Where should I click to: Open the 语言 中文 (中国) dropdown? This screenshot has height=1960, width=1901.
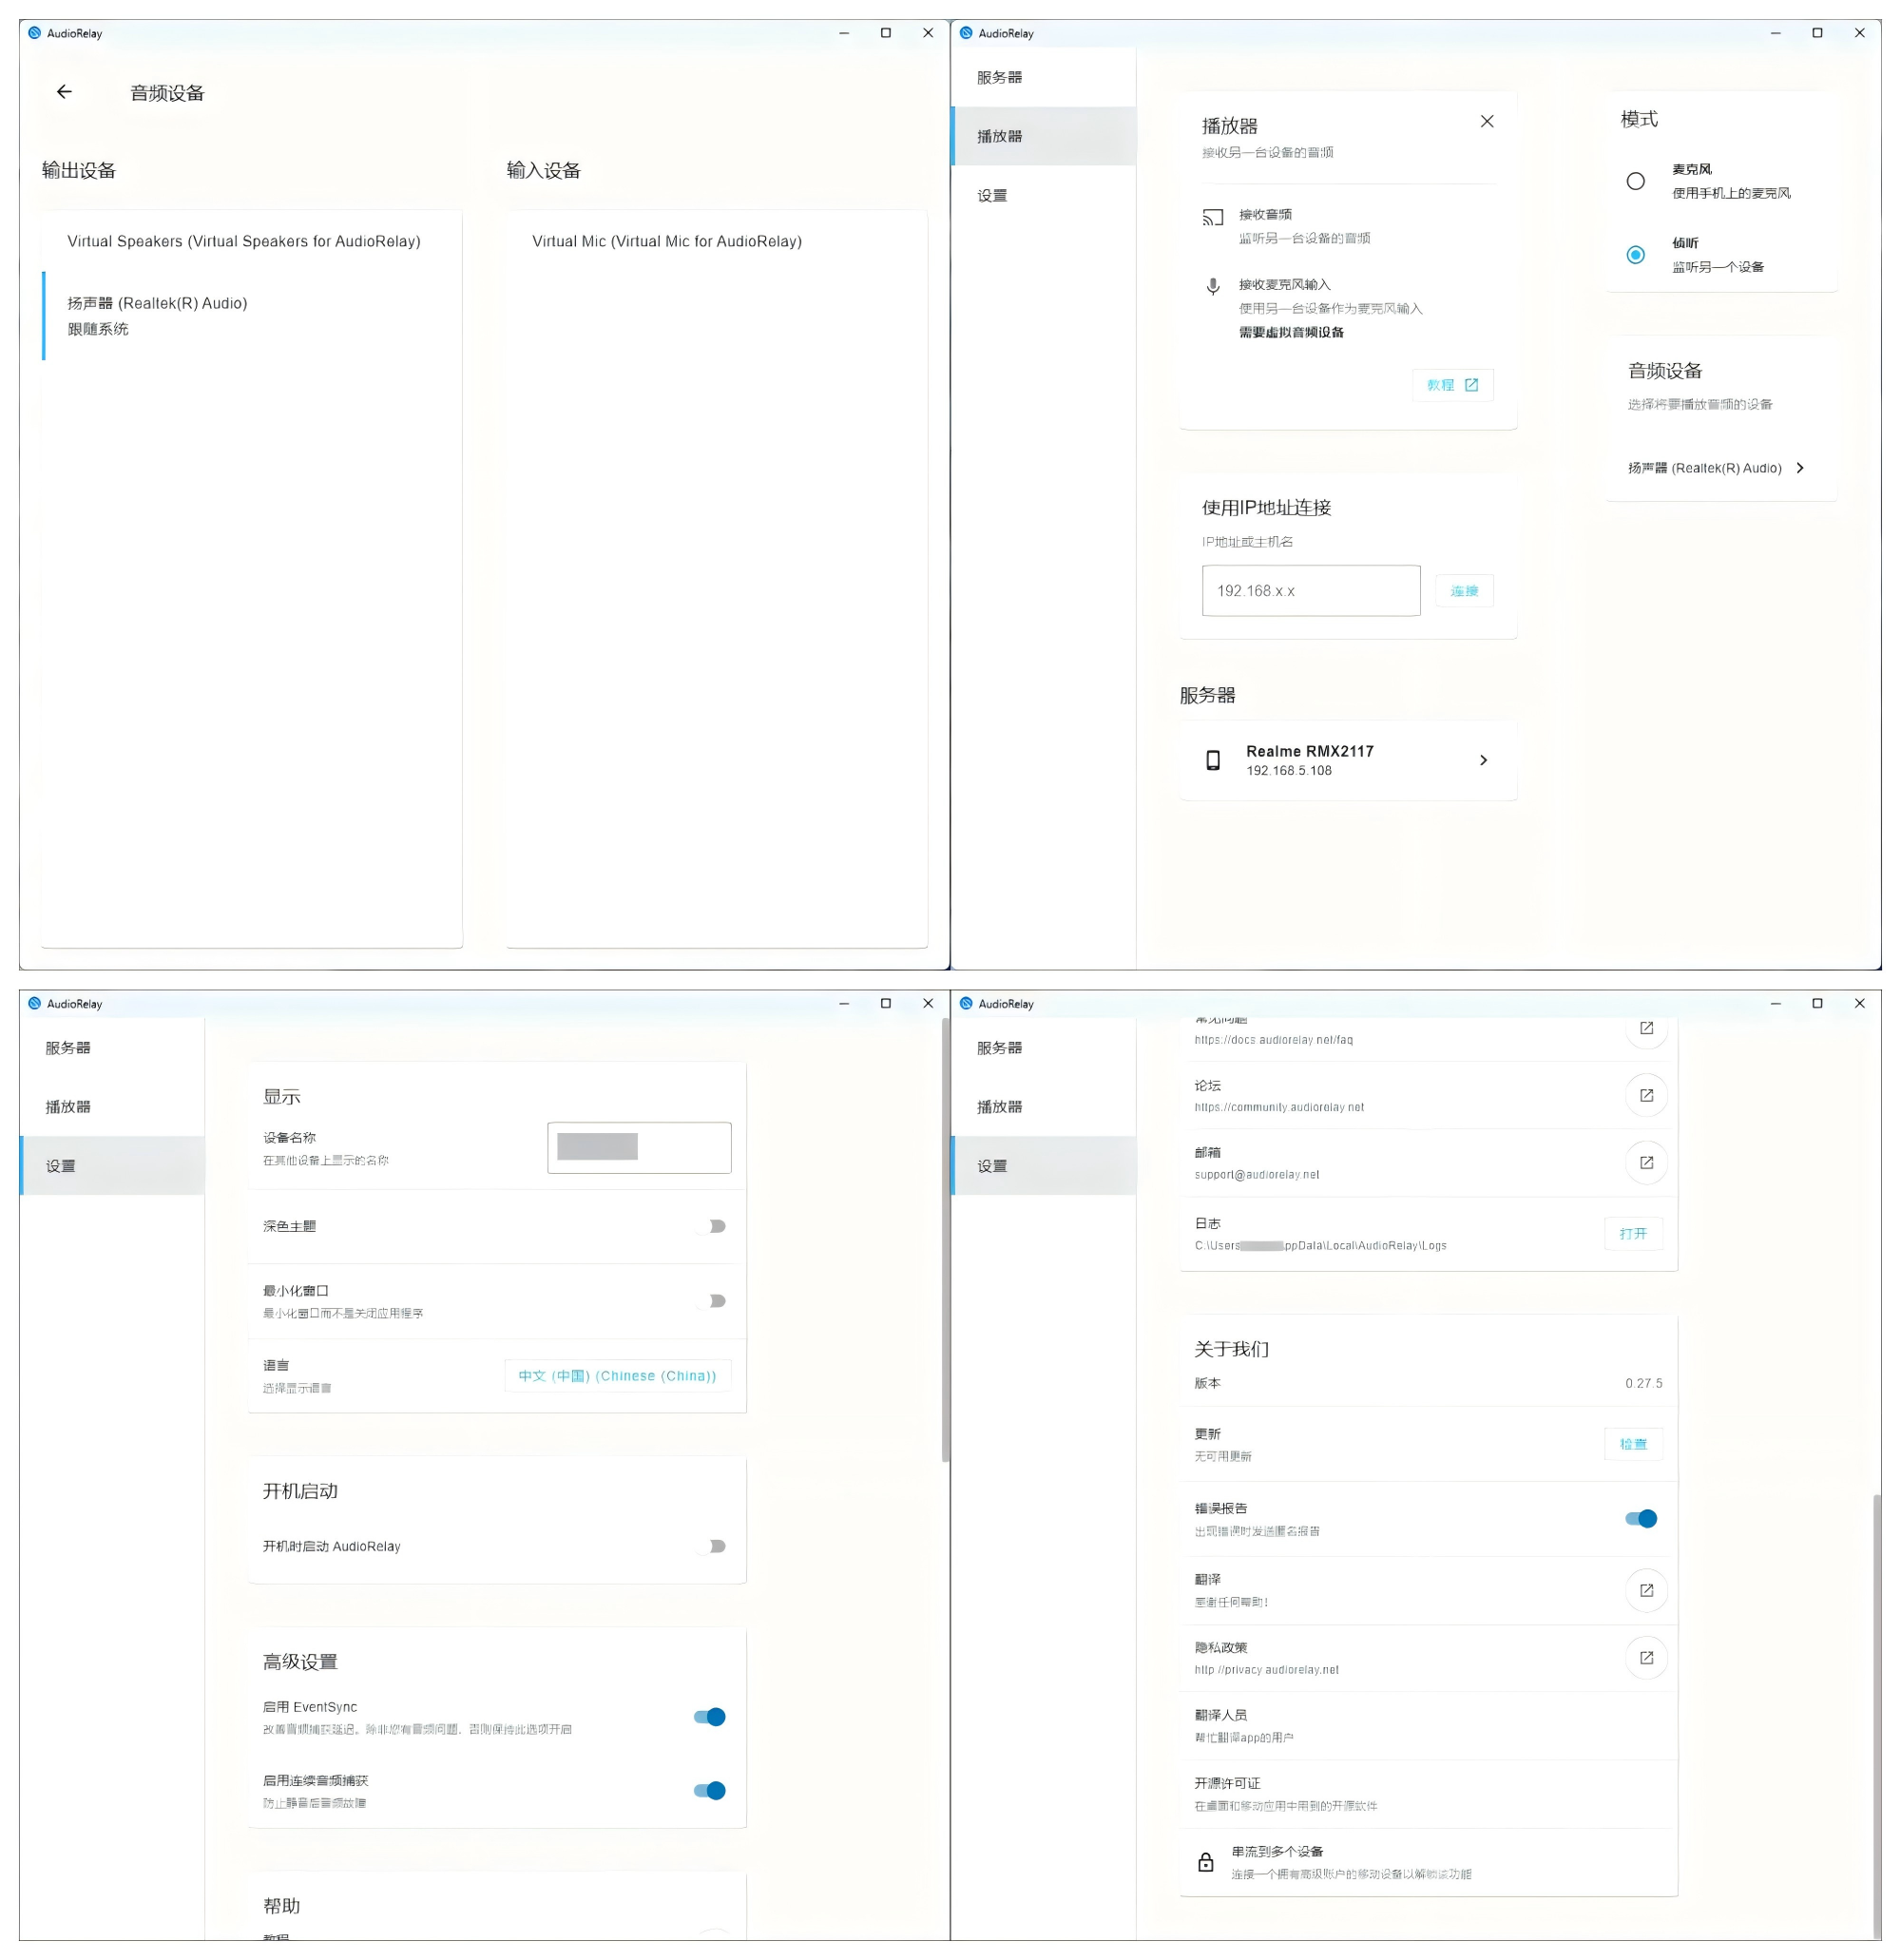[617, 1375]
